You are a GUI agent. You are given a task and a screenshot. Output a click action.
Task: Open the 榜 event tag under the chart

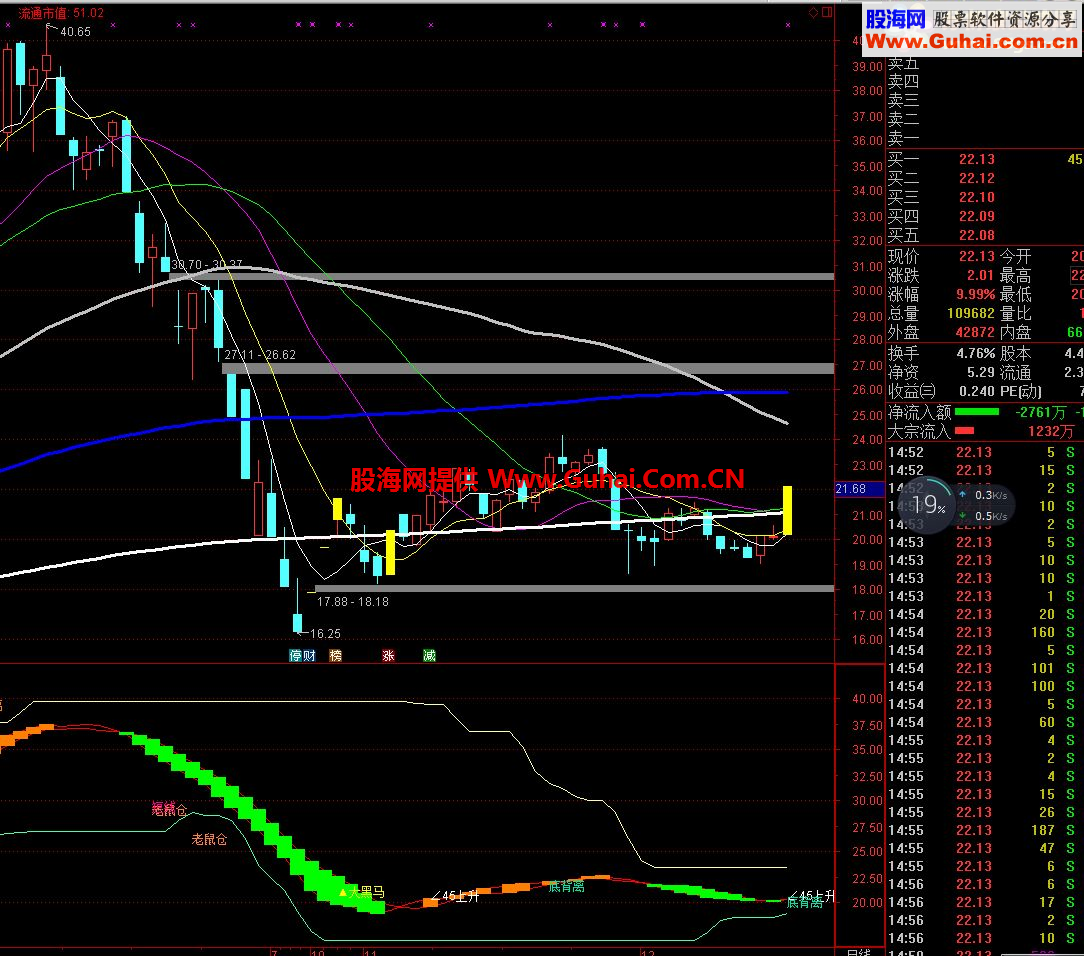335,655
